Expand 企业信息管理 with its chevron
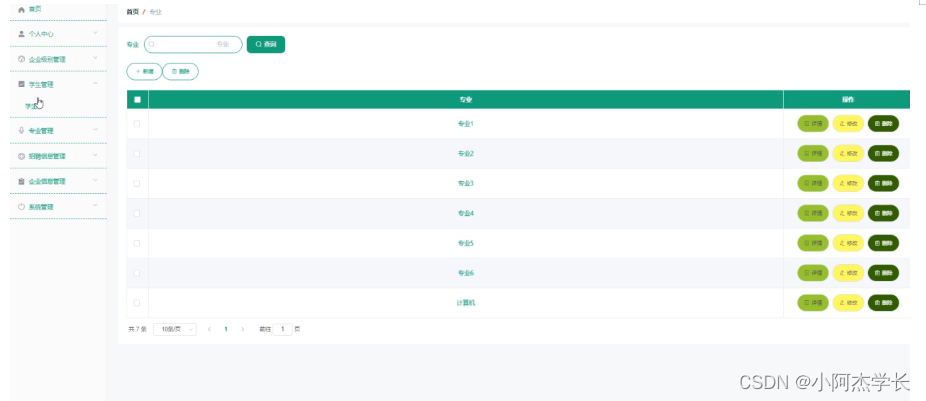Screen dimensions: 926x401 click(x=95, y=180)
